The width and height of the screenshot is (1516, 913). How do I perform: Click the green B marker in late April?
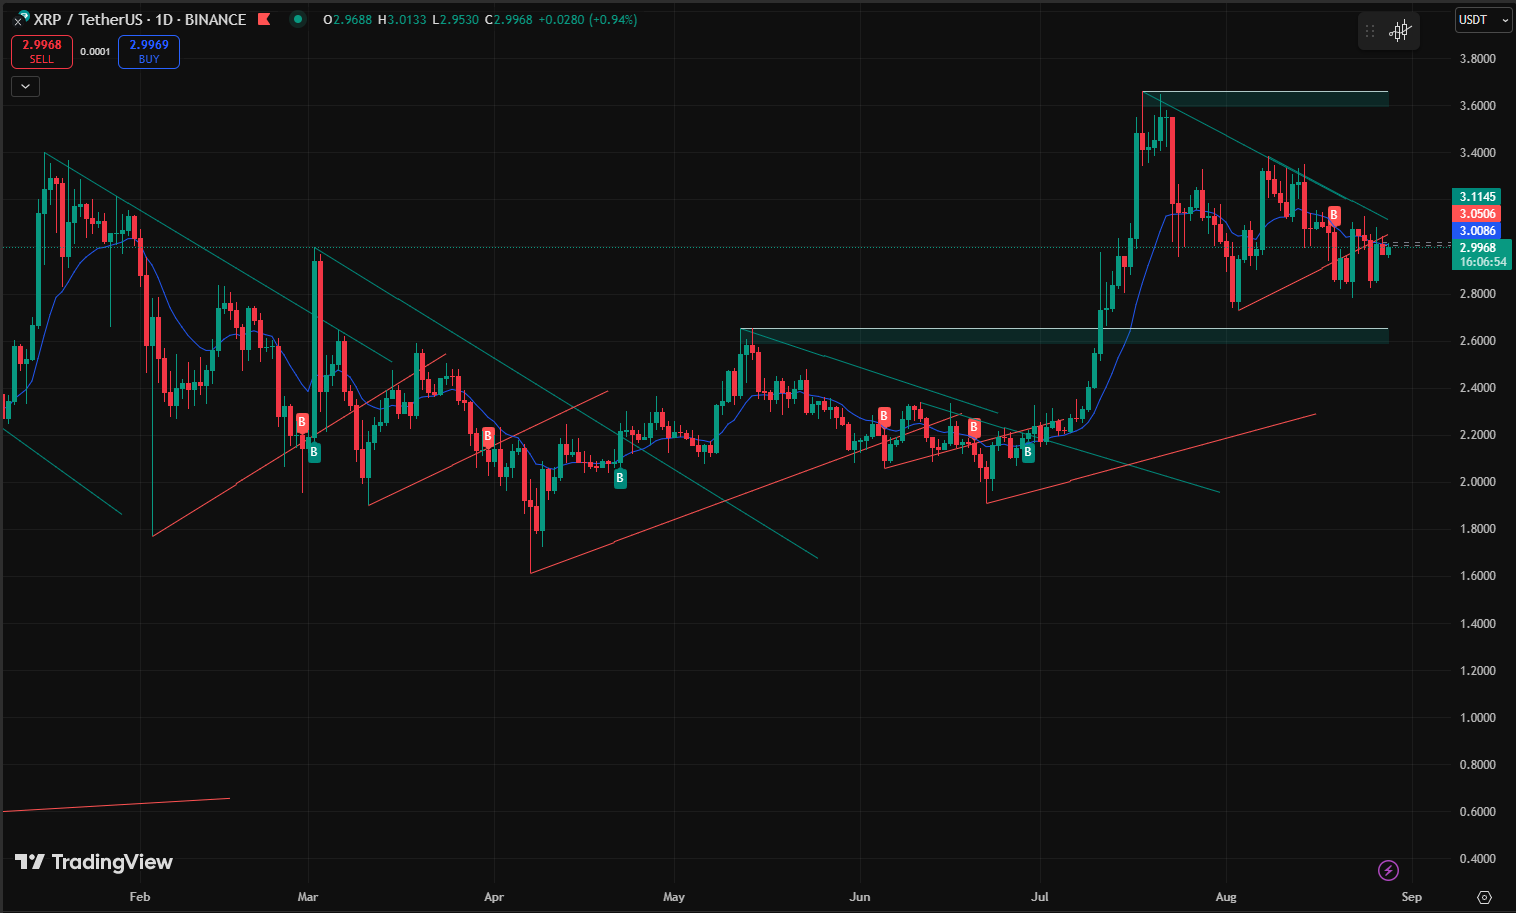[620, 478]
